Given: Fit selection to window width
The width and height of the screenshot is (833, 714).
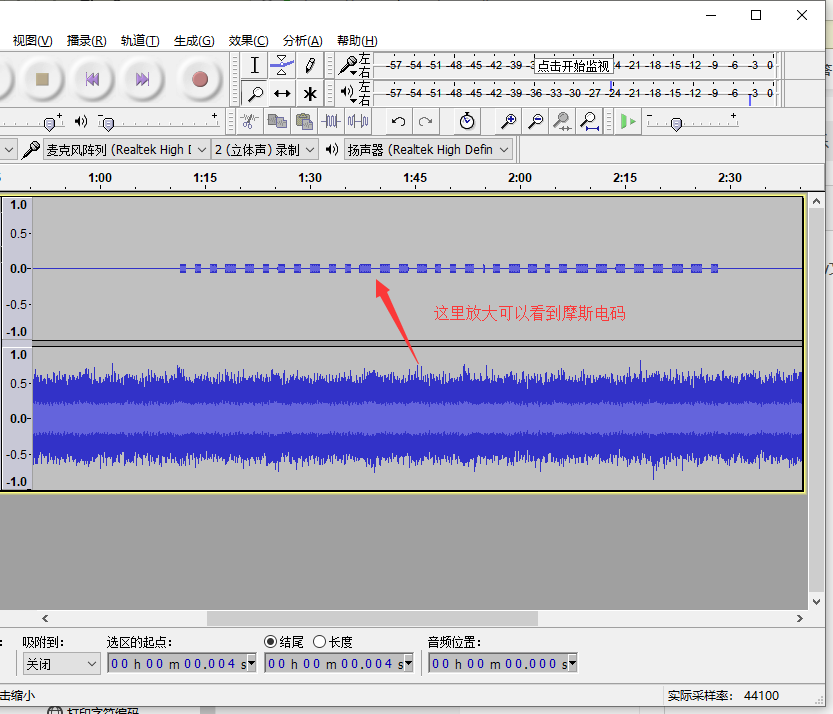Looking at the screenshot, I should [x=562, y=122].
